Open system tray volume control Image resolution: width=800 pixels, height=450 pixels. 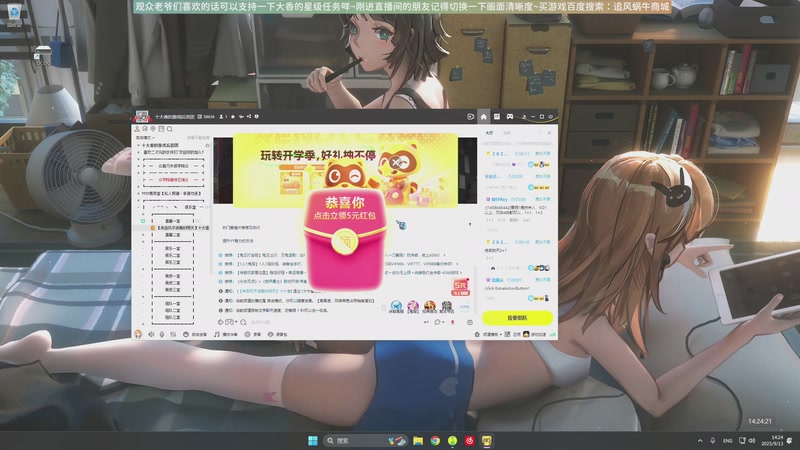[x=752, y=440]
